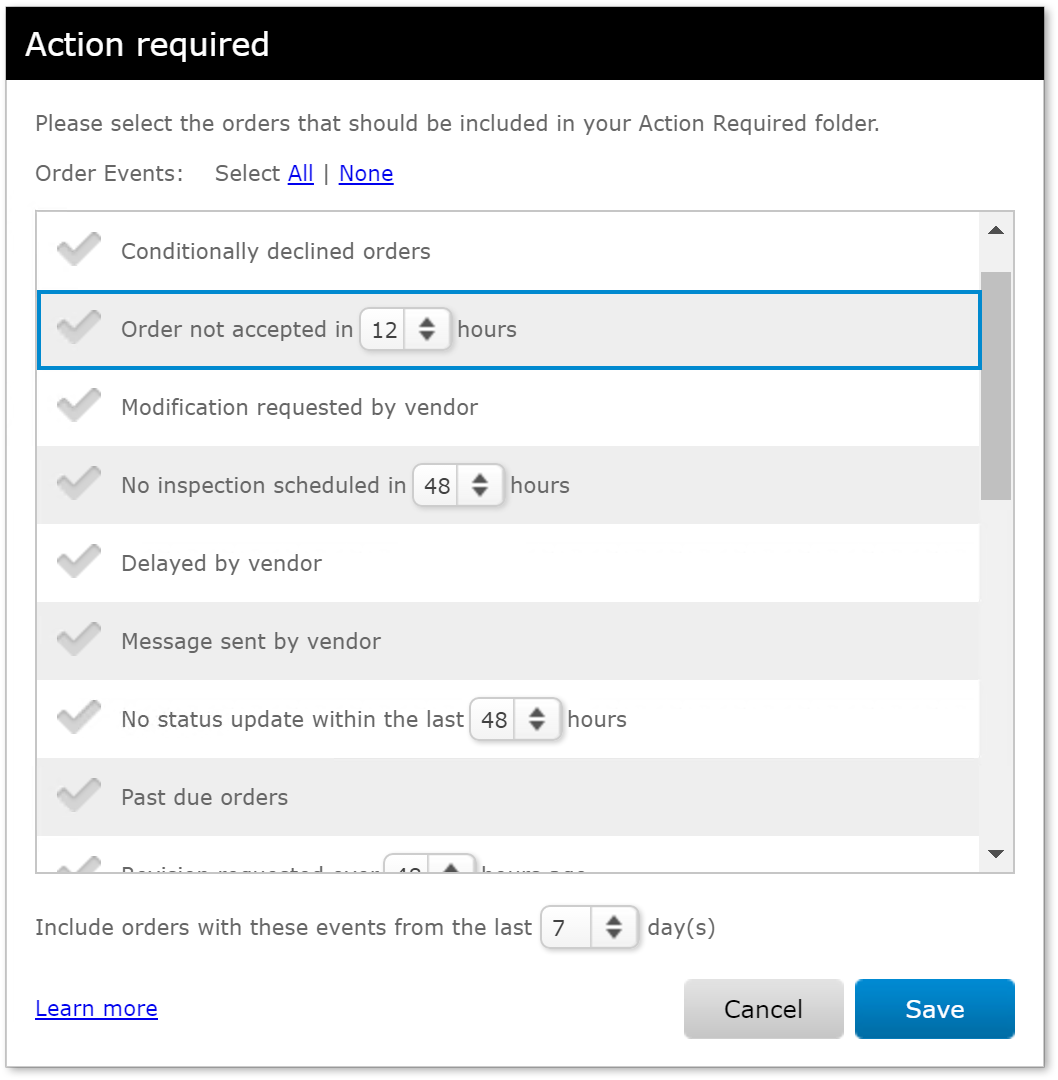The width and height of the screenshot is (1058, 1080).
Task: Uncheck Modification requested by vendor
Action: 79,405
